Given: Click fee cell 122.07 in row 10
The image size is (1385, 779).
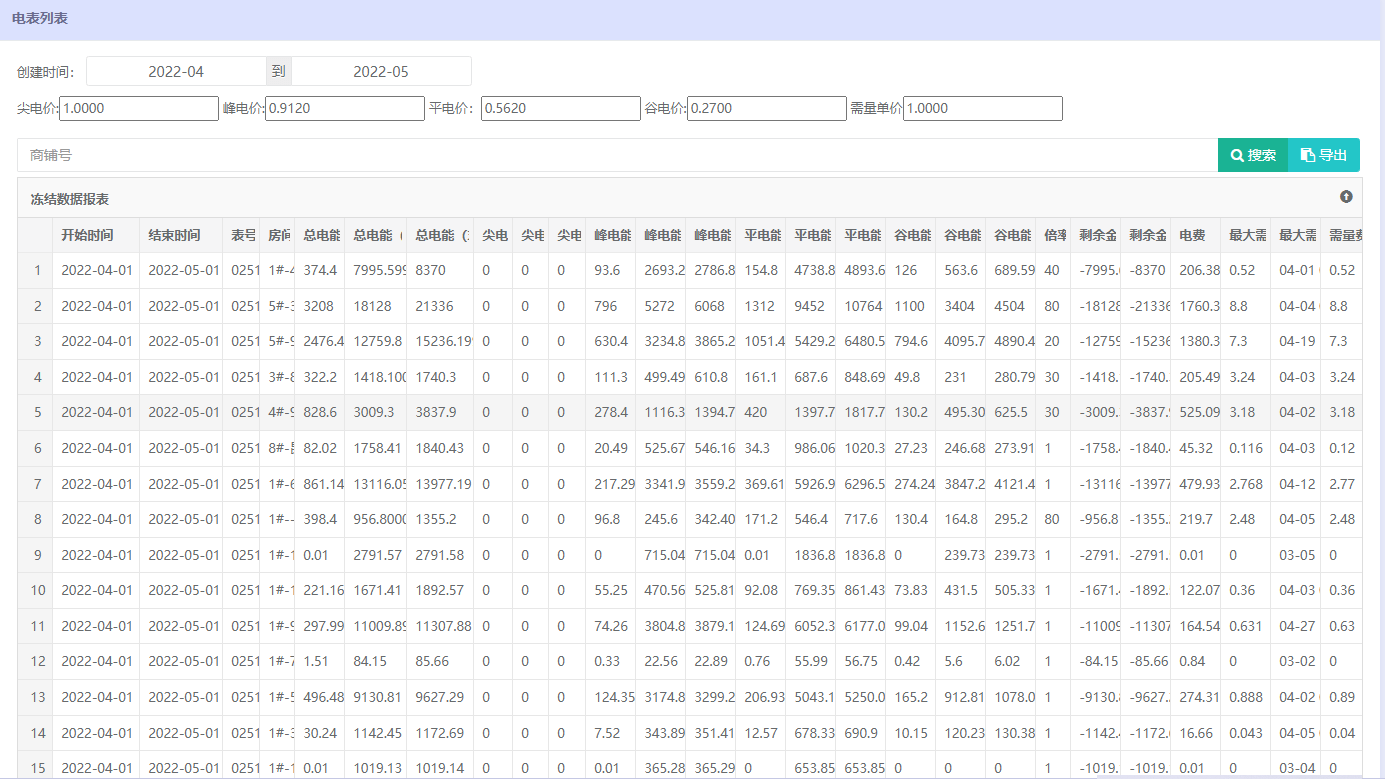Looking at the screenshot, I should click(x=1195, y=590).
